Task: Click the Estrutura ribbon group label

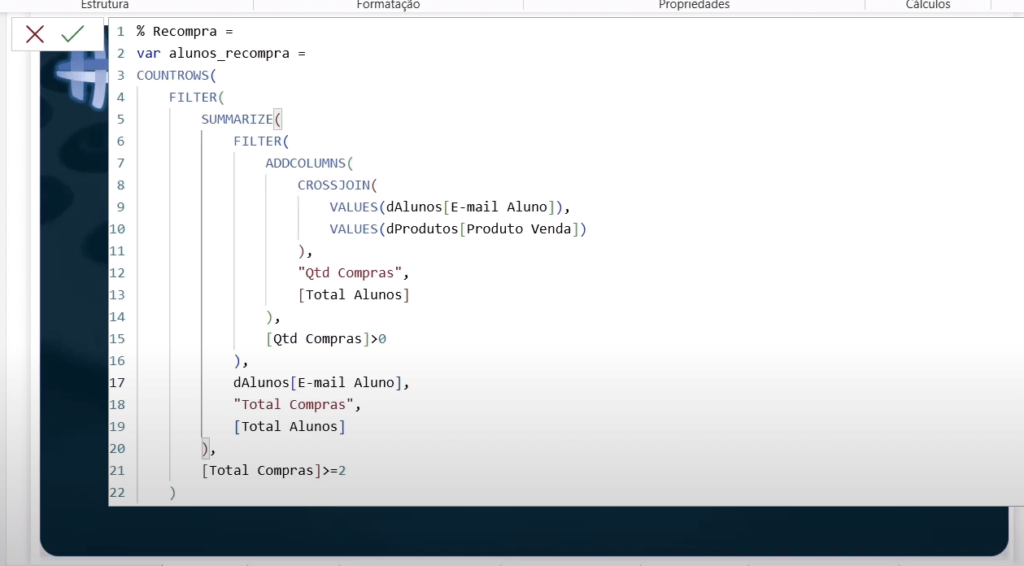Action: click(104, 5)
